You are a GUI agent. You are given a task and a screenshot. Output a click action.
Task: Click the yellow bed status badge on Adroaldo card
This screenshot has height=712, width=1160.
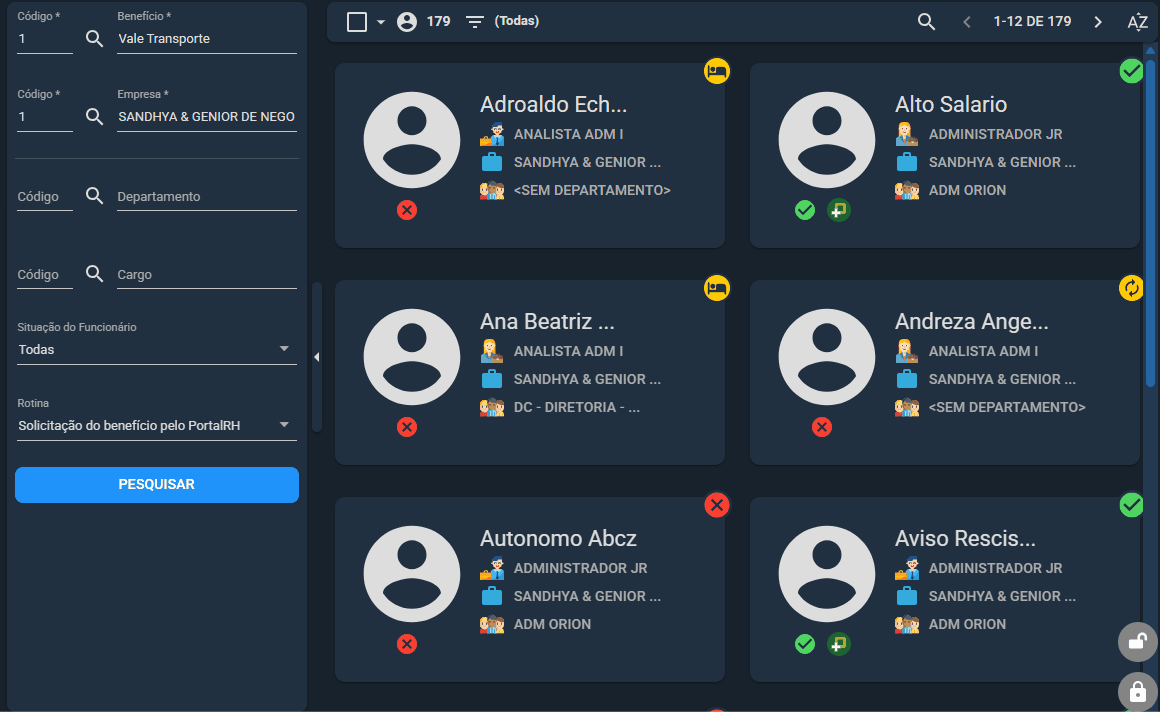(716, 71)
